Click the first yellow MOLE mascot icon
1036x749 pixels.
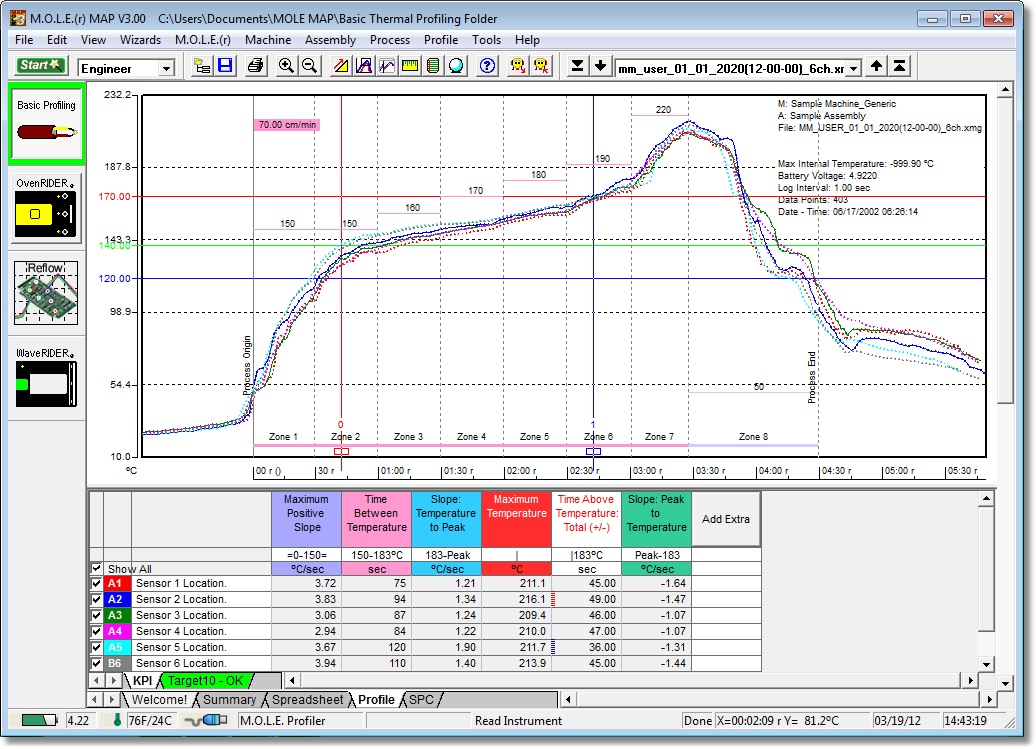coord(518,65)
